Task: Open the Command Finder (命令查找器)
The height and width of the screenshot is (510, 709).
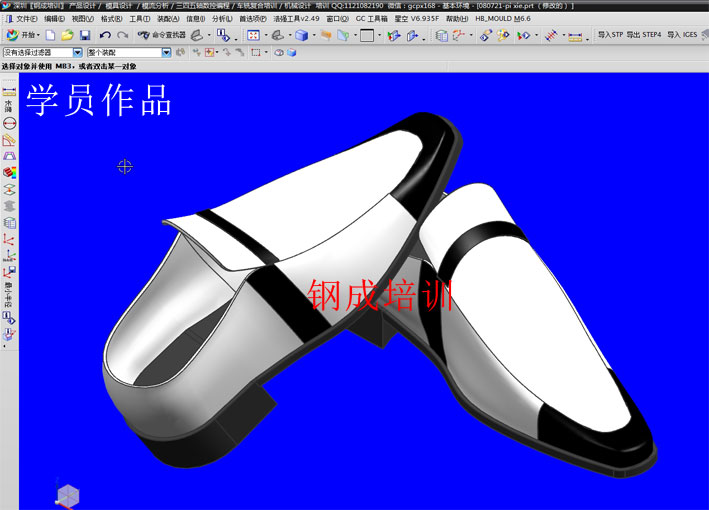Action: tap(160, 35)
